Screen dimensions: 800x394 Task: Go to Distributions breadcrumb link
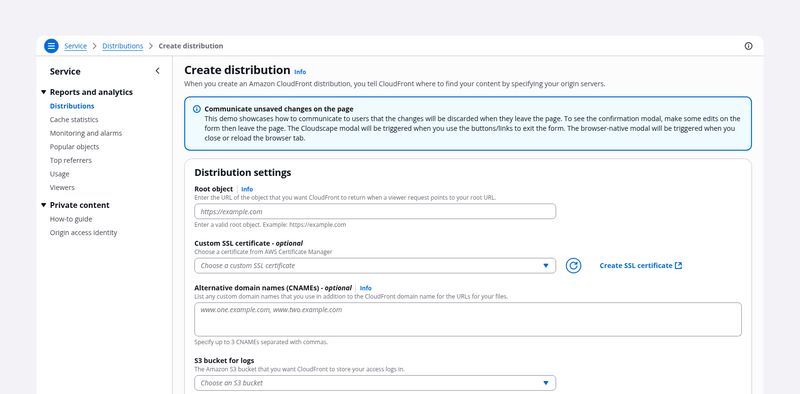[x=122, y=46]
